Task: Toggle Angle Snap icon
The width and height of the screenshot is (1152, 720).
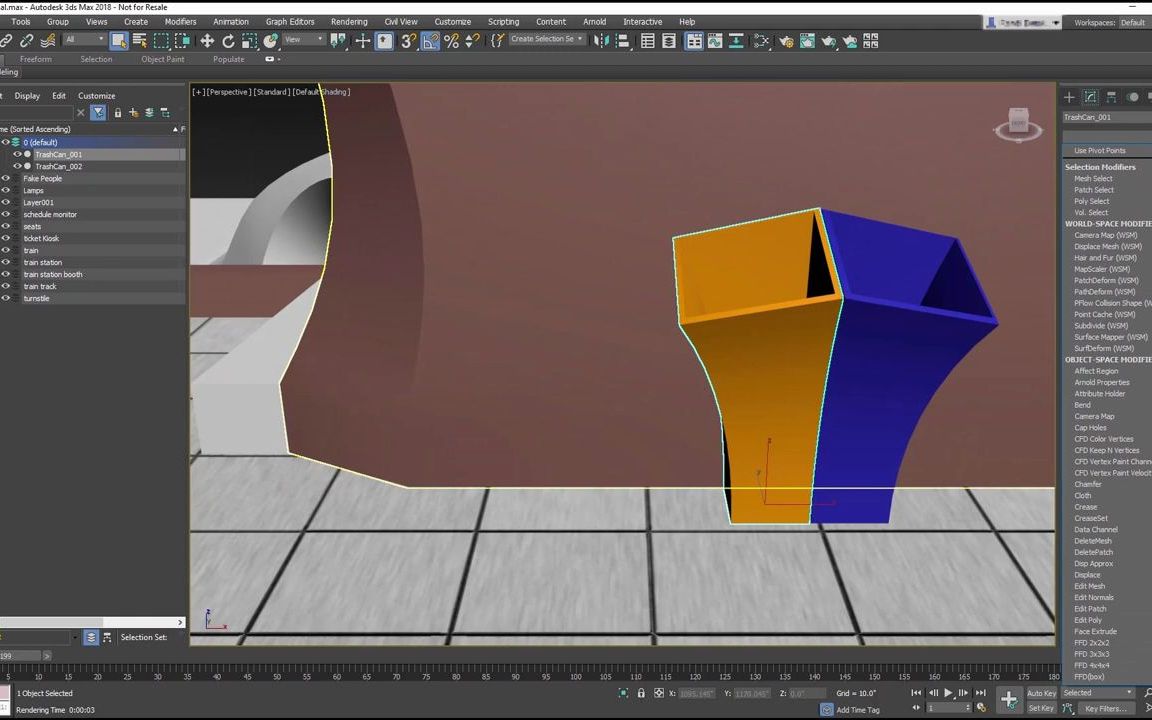Action: click(x=430, y=41)
